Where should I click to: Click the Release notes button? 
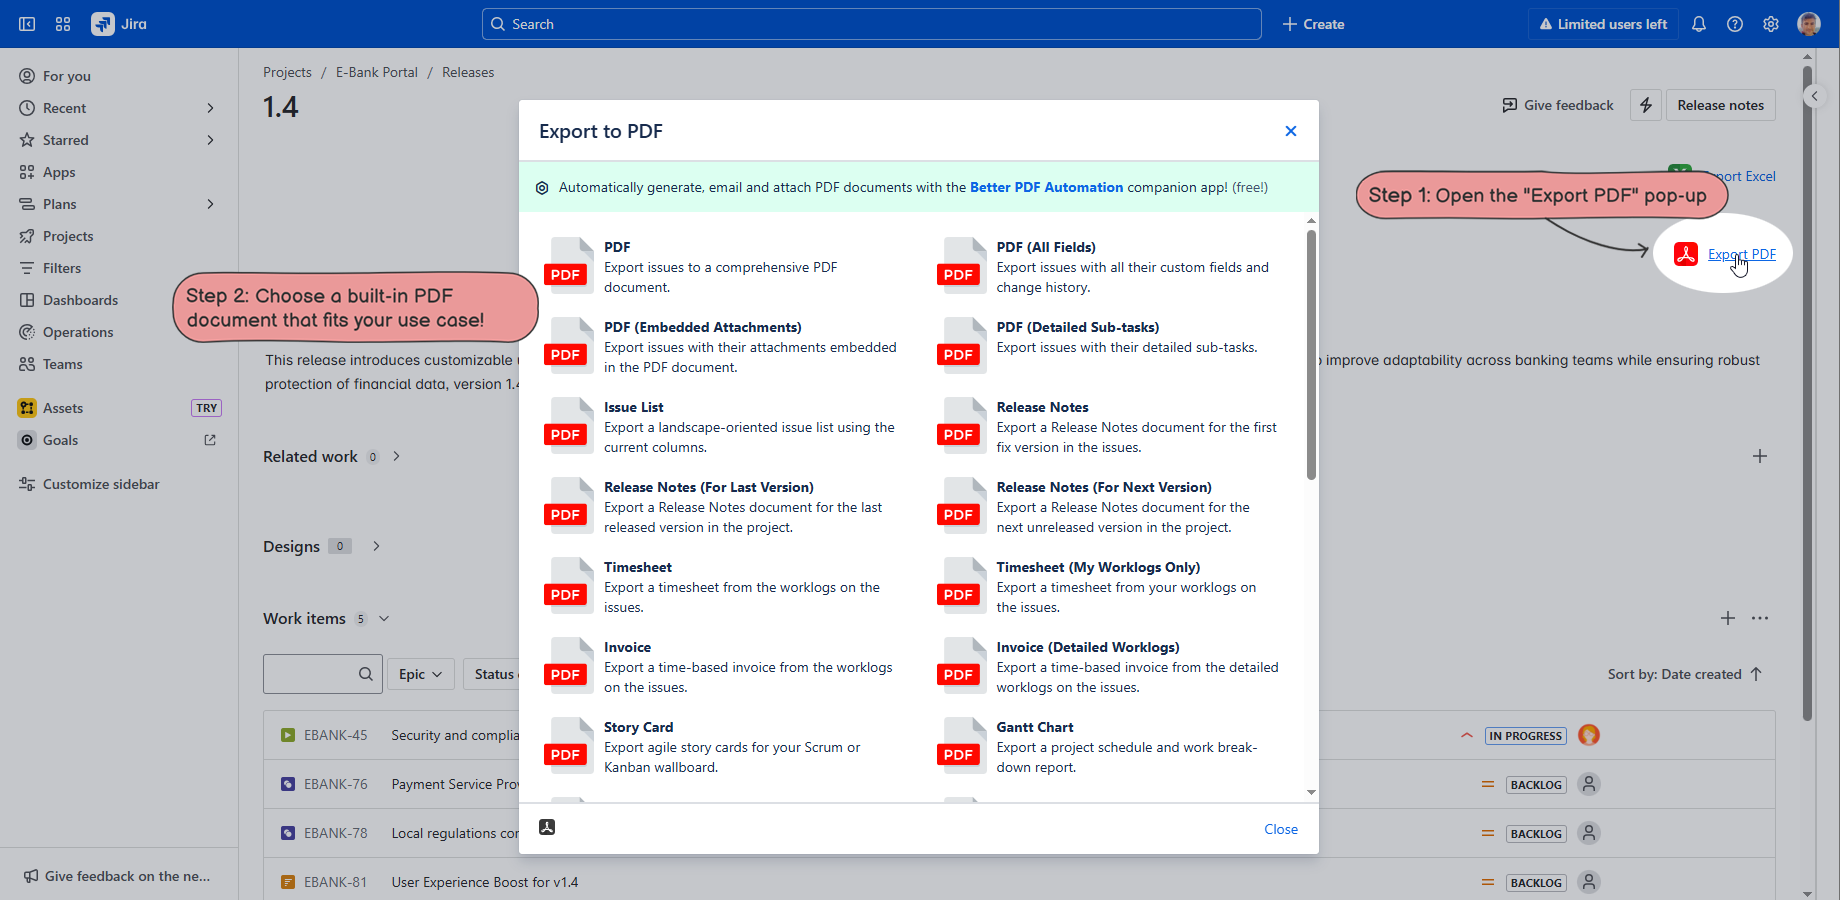coord(1720,105)
